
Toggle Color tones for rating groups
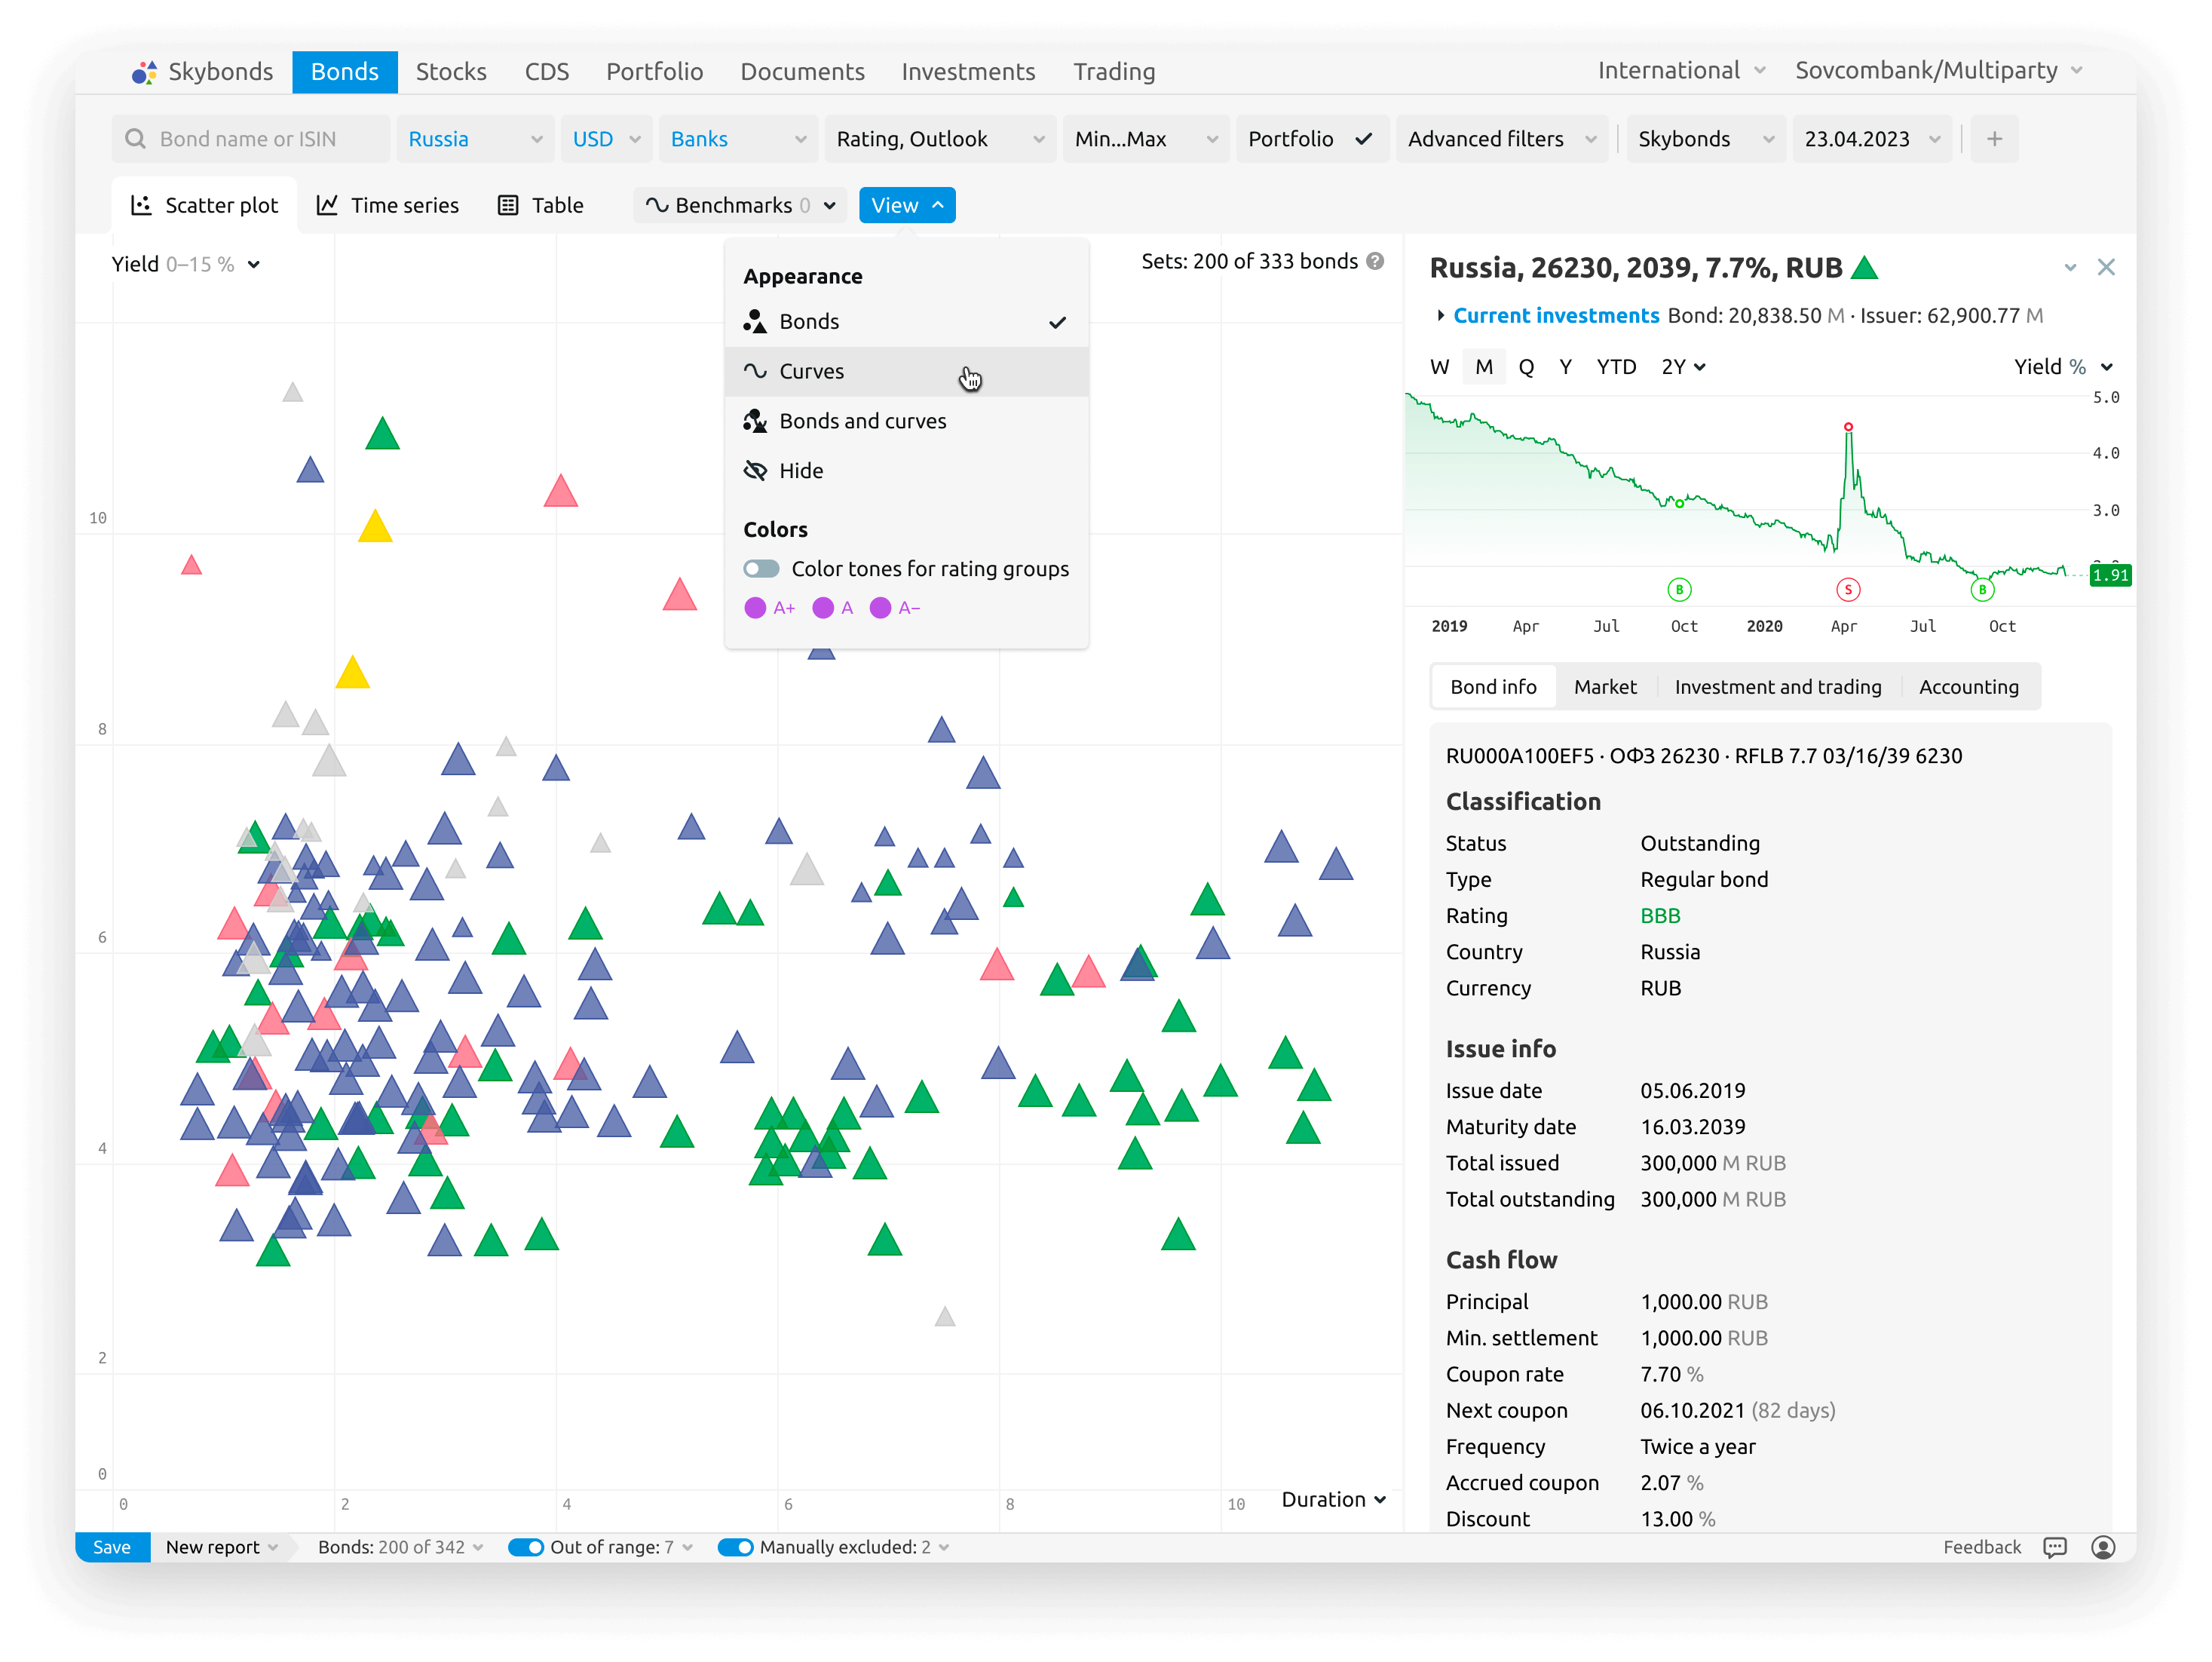point(761,569)
